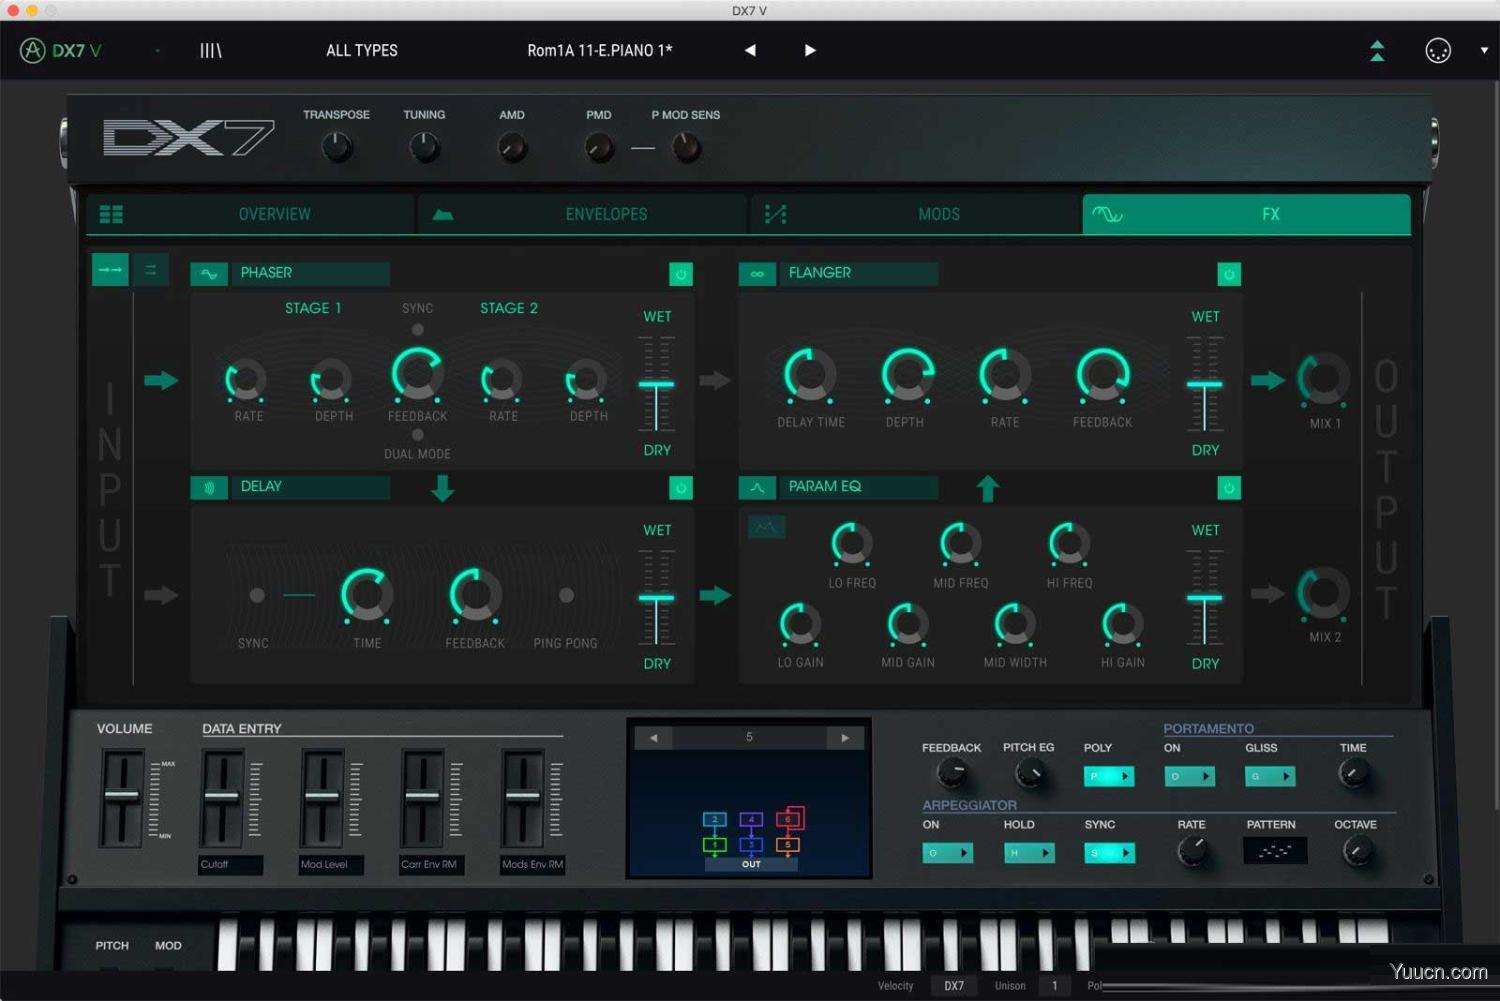Toggle the delay SYNC dot
This screenshot has width=1500, height=1001.
tap(257, 595)
